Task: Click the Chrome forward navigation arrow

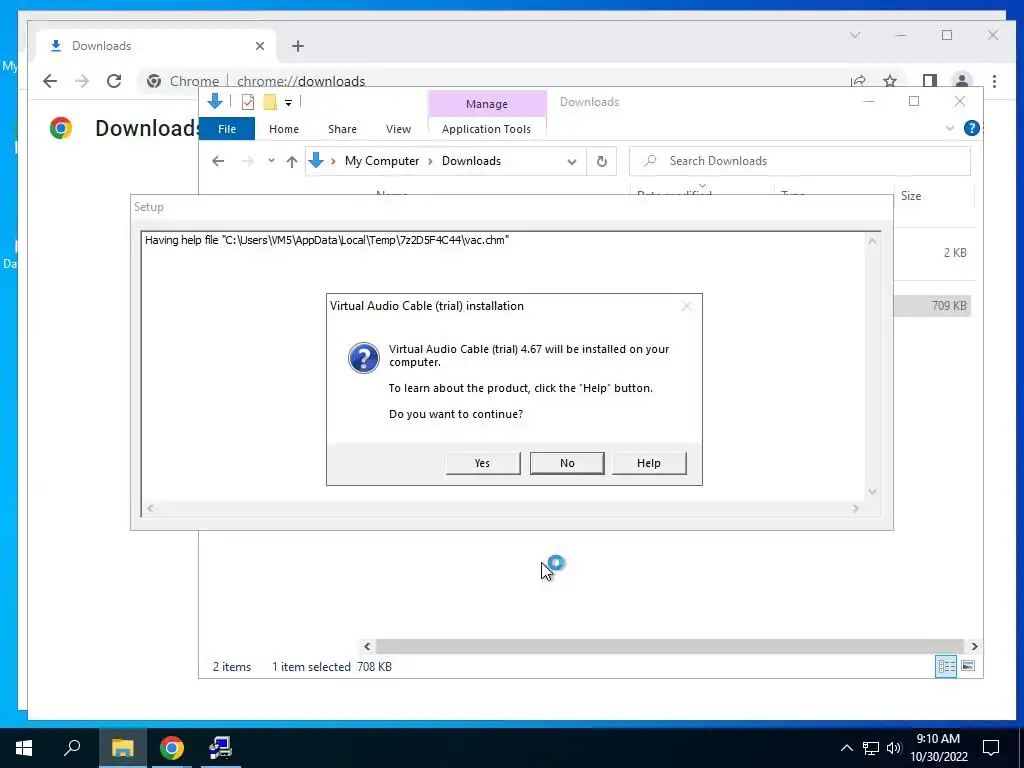Action: [82, 81]
